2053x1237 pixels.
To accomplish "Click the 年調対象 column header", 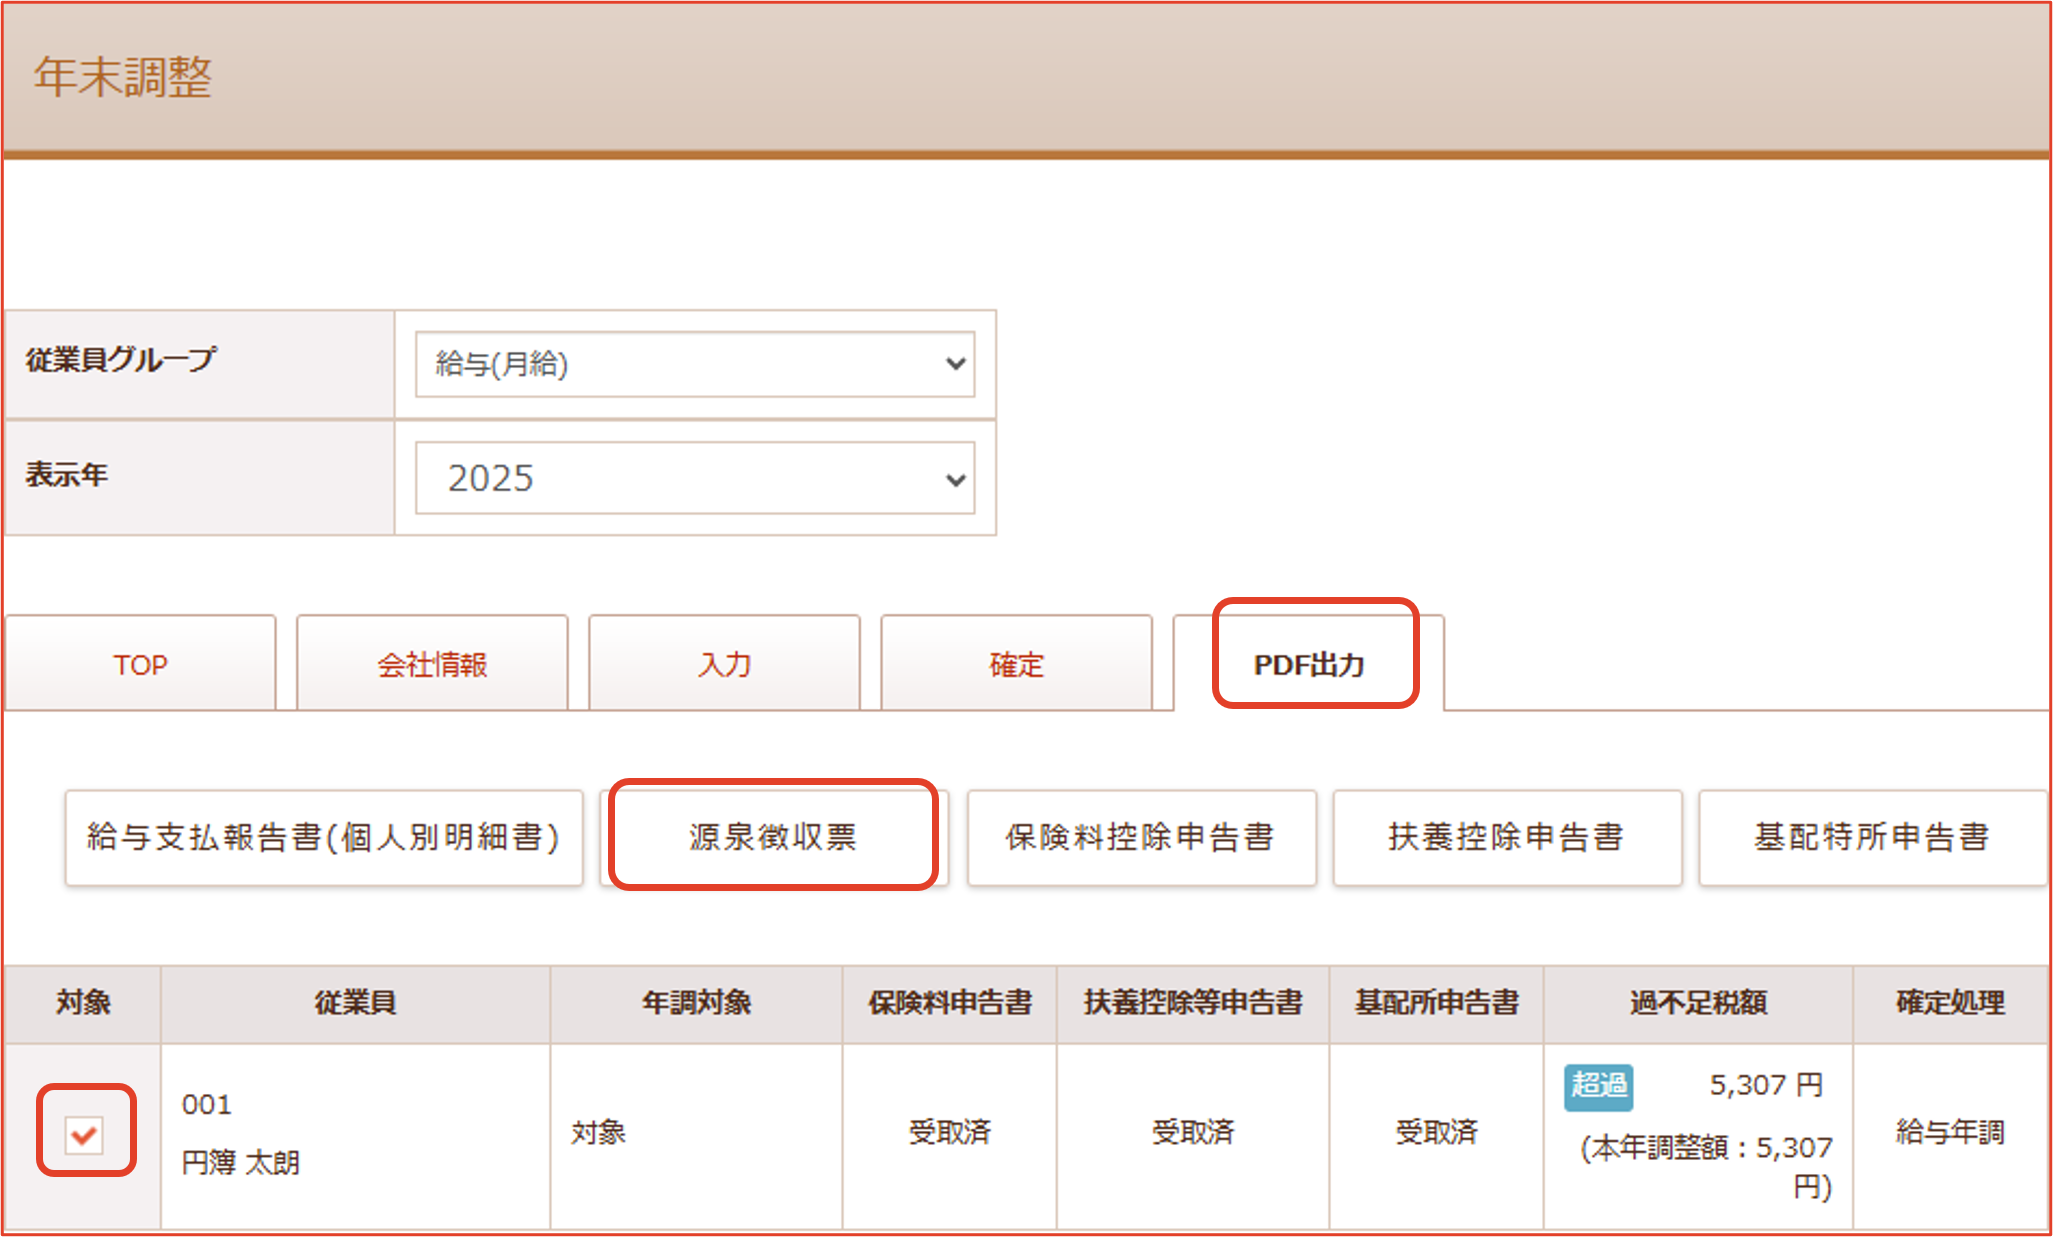I will 696,1002.
